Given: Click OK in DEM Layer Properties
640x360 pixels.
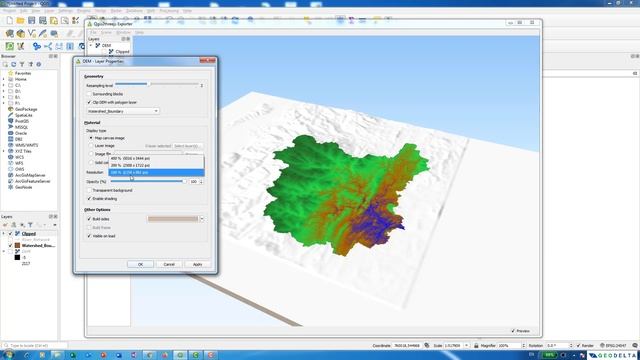Looking at the screenshot, I should [140, 264].
